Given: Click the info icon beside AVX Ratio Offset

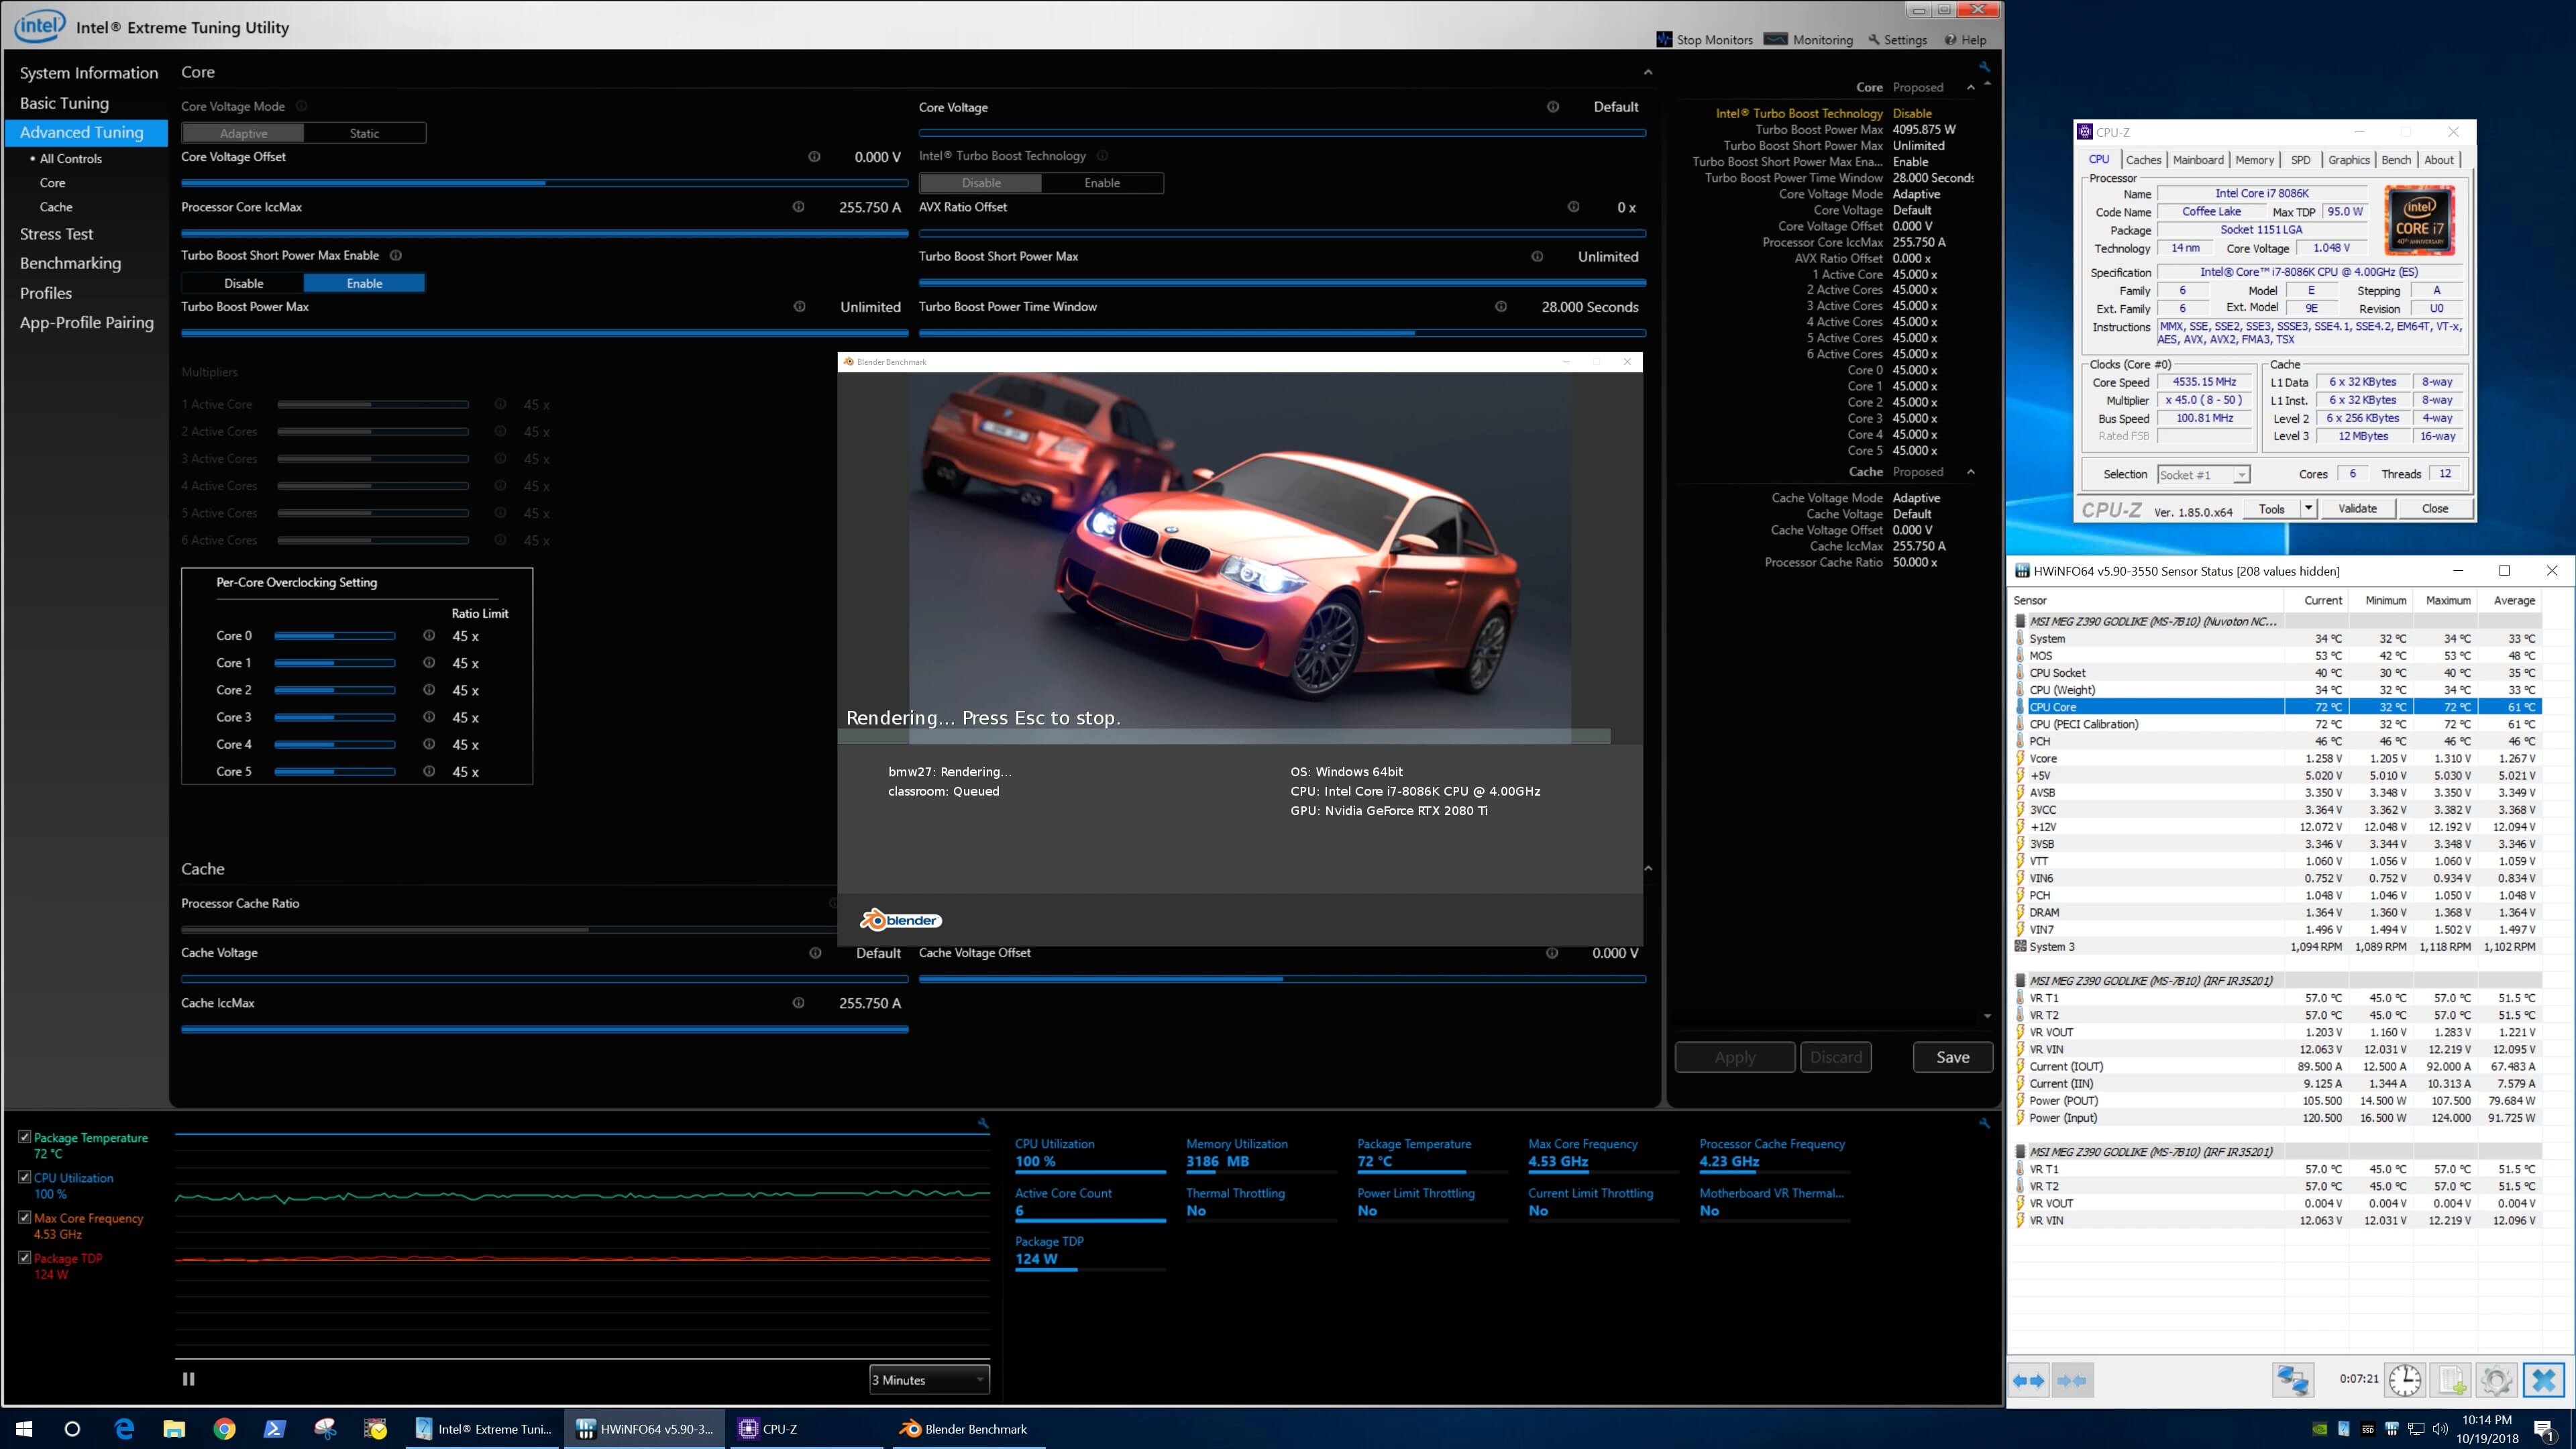Looking at the screenshot, I should pos(1573,207).
